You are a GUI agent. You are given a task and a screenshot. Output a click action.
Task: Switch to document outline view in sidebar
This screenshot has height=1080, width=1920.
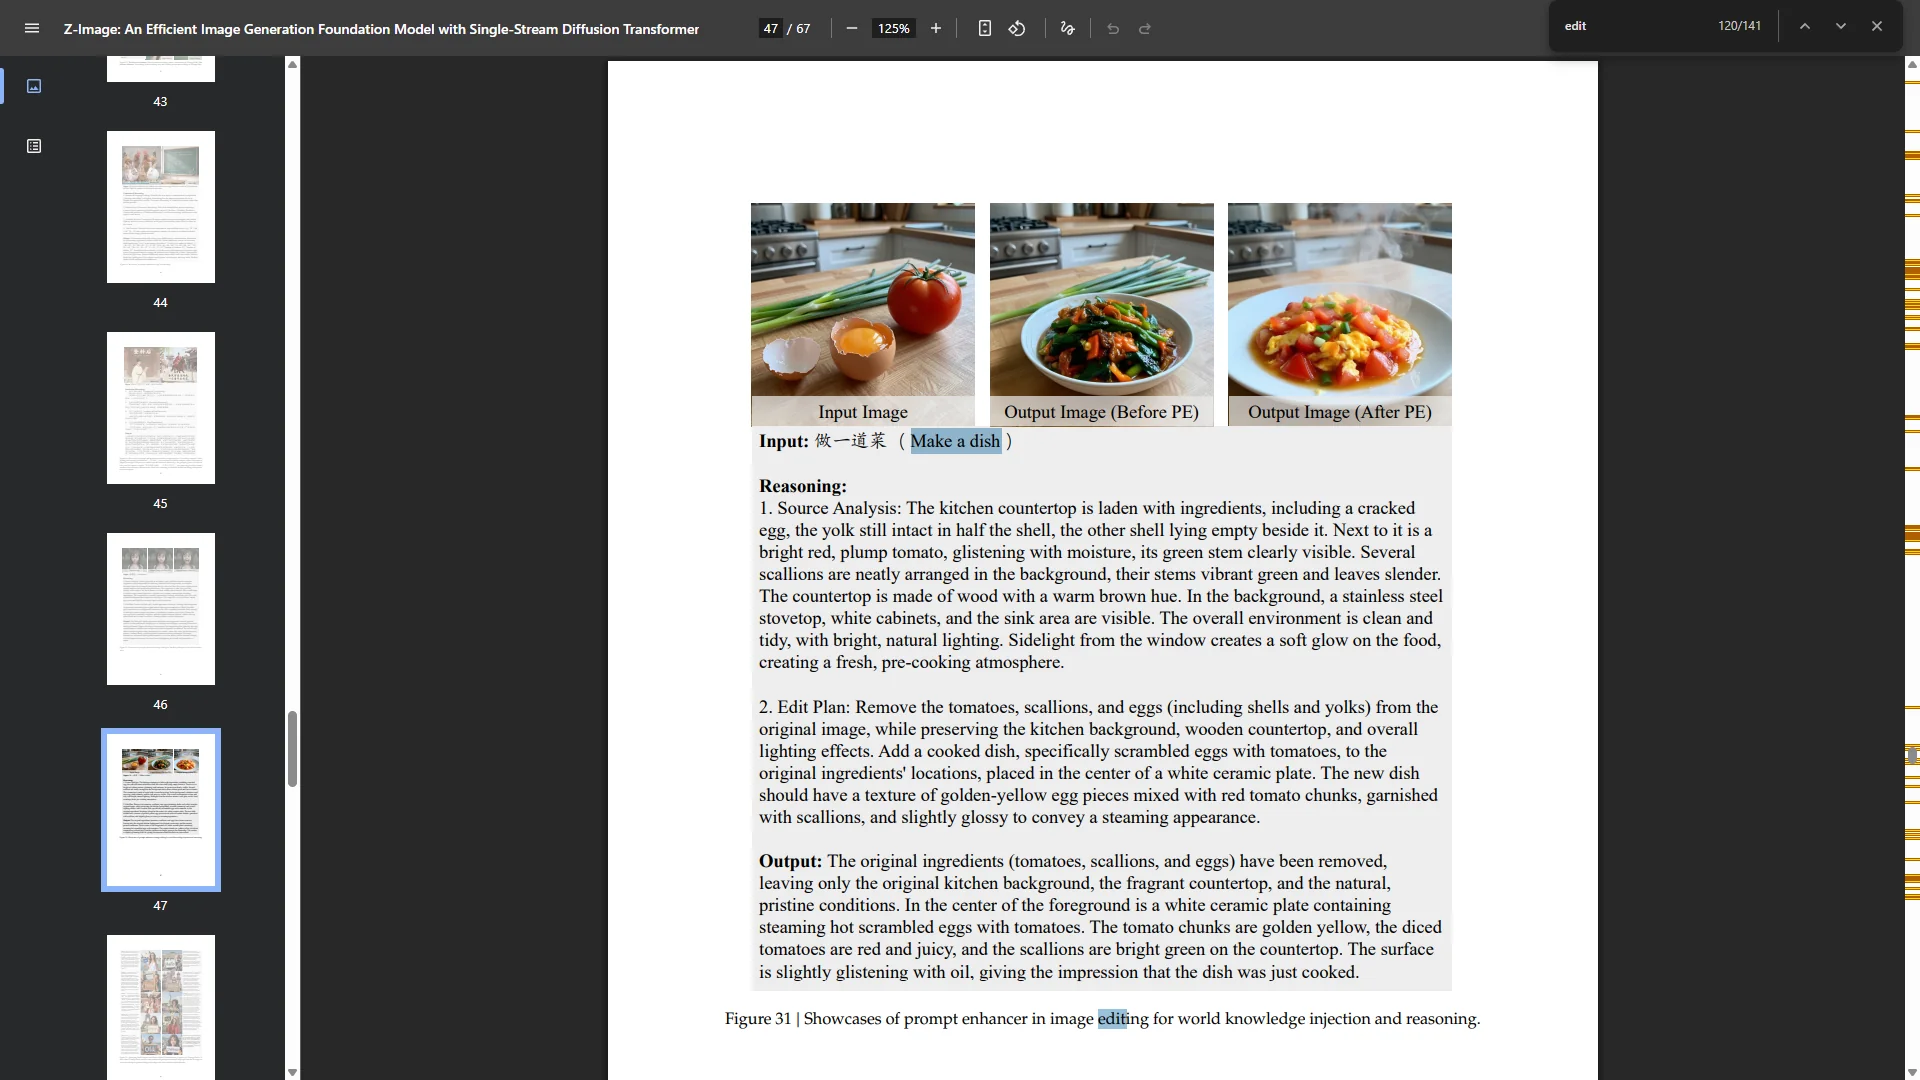[x=34, y=146]
